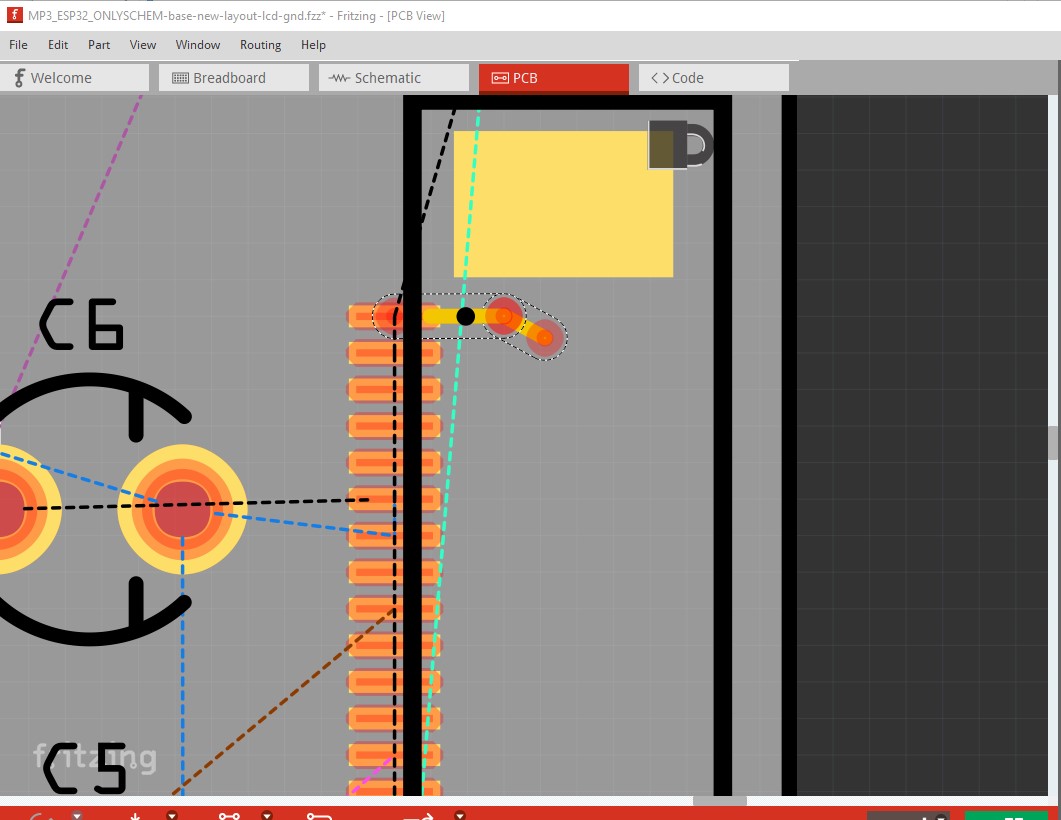Click the Fritzing app icon in title bar
The width and height of the screenshot is (1061, 820).
click(x=14, y=16)
